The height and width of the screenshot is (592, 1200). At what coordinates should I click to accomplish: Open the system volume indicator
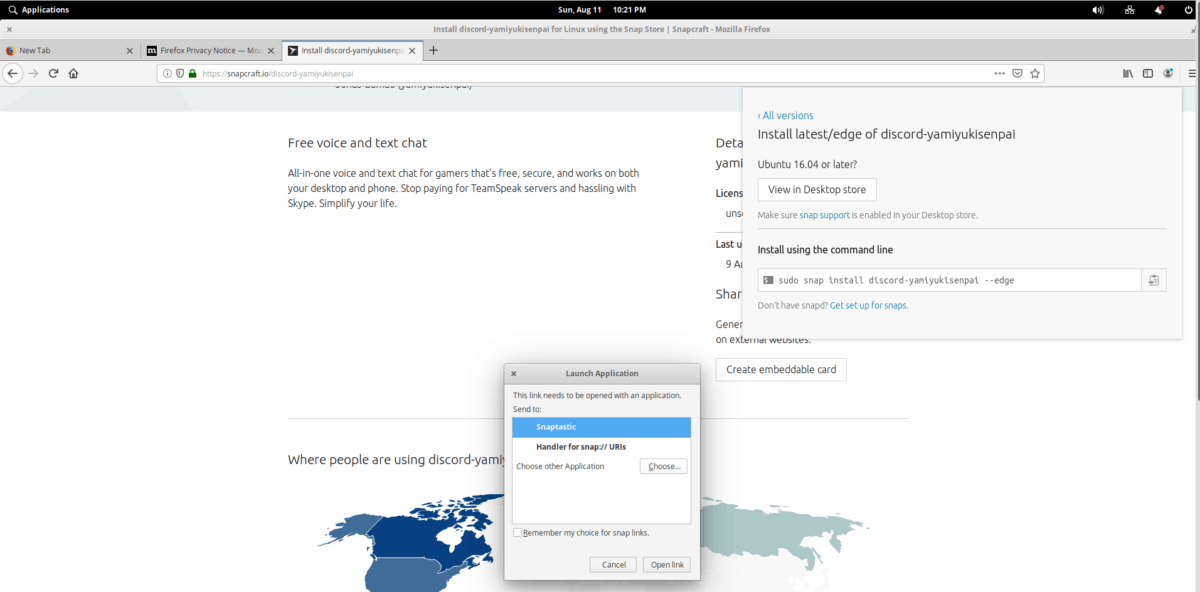[x=1099, y=10]
